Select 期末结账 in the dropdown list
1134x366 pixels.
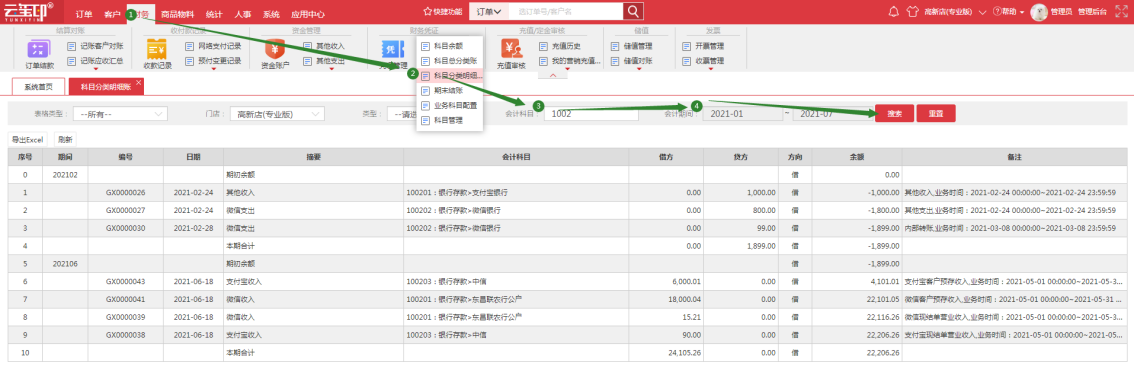click(x=449, y=90)
